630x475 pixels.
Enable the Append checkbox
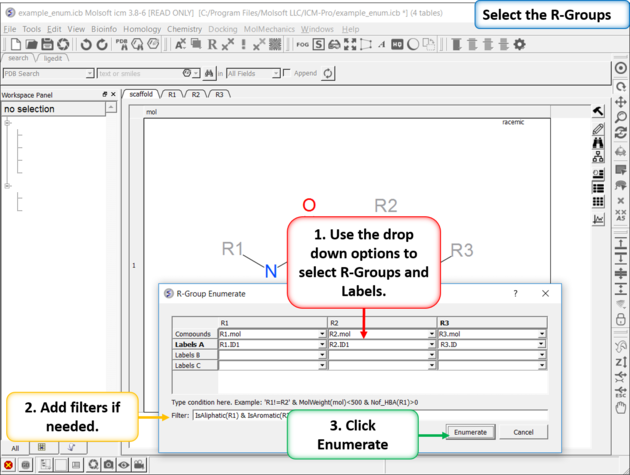[288, 73]
